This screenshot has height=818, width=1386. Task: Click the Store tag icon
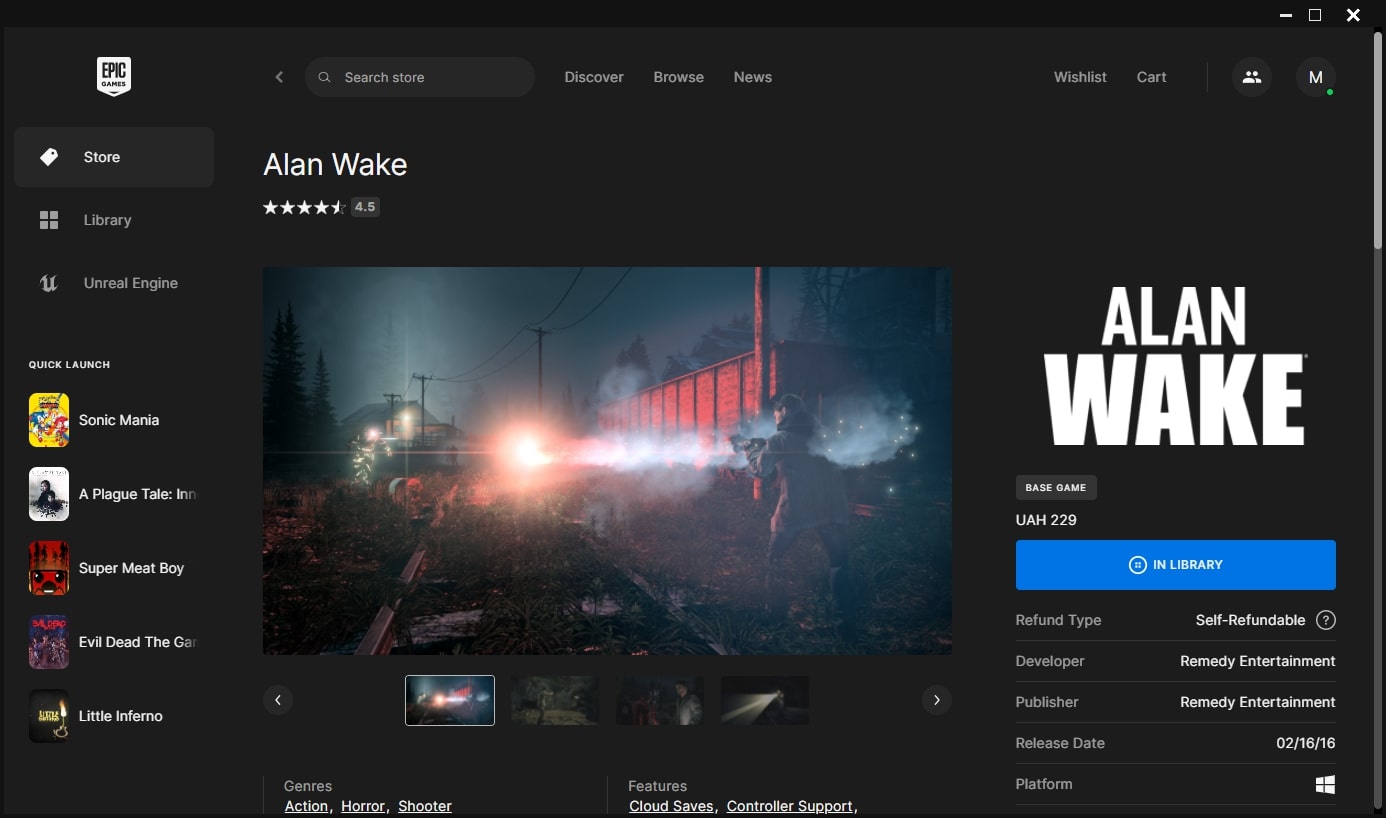click(x=49, y=157)
